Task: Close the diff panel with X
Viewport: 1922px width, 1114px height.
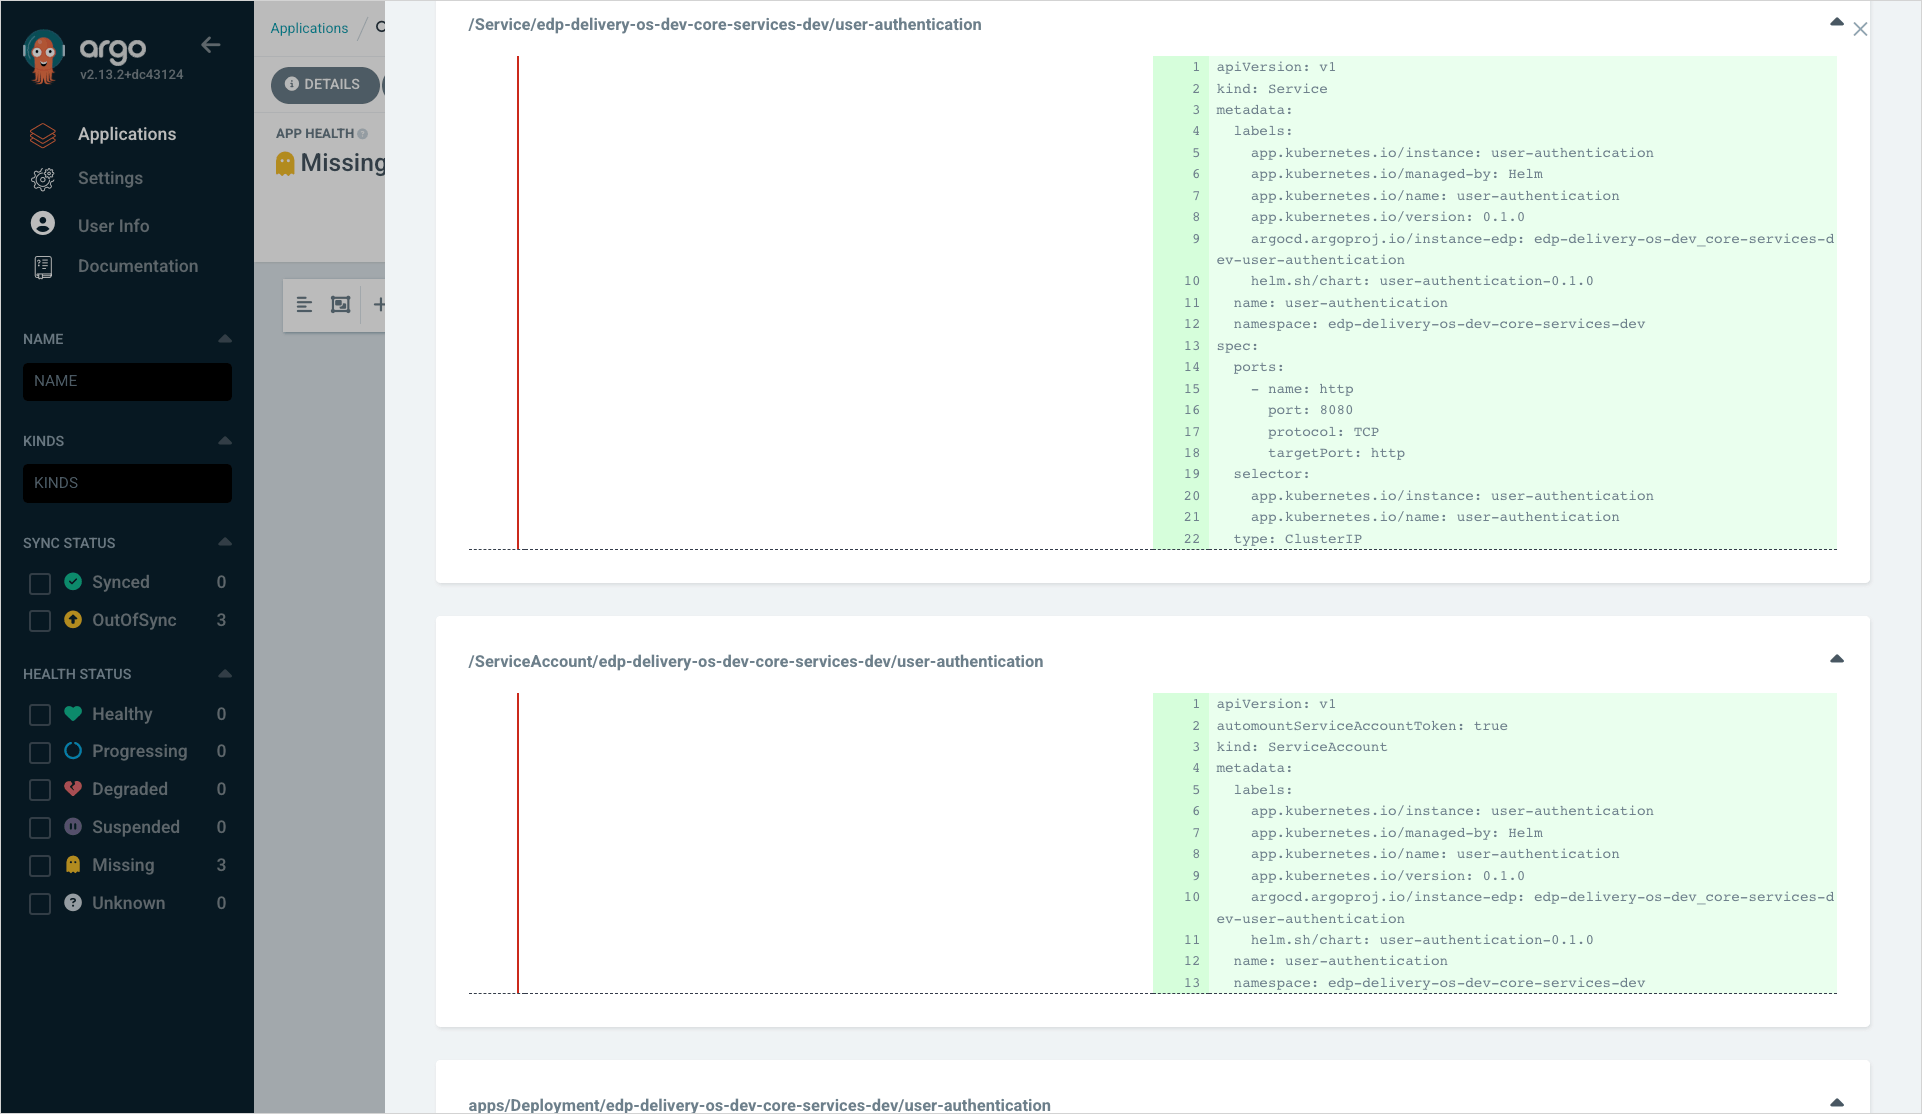Action: (x=1859, y=30)
